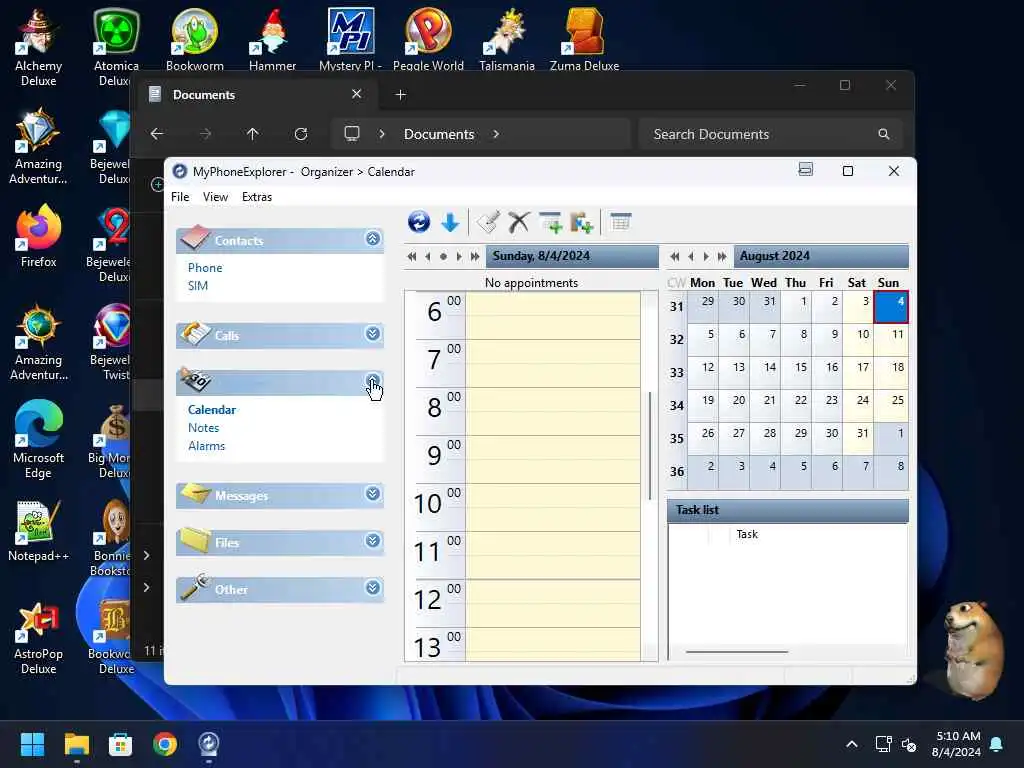Screen dimensions: 1024x768
Task: Click the Files folder icon
Action: coord(195,540)
